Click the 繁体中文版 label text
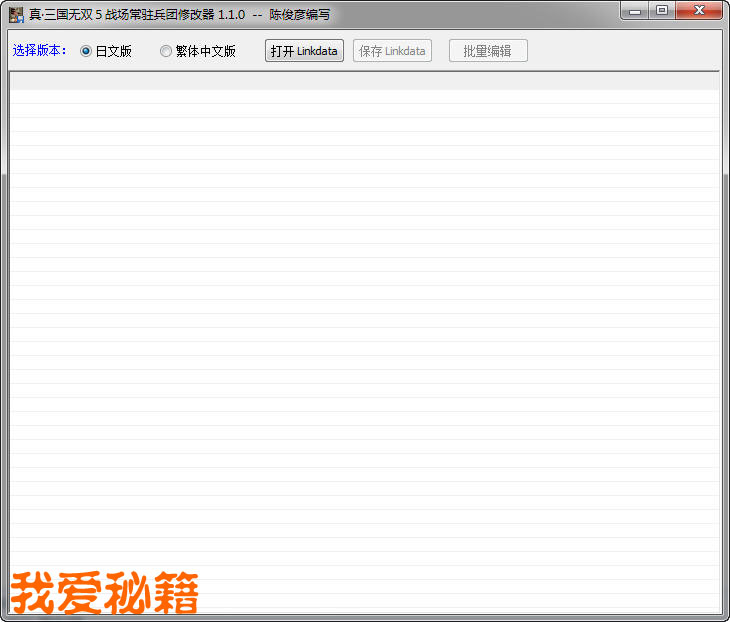The width and height of the screenshot is (730, 622). coord(205,51)
